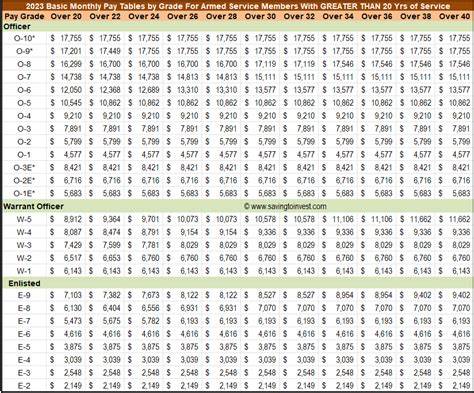Select the "Over 28" column header
This screenshot has height=393, width=474.
221,16
